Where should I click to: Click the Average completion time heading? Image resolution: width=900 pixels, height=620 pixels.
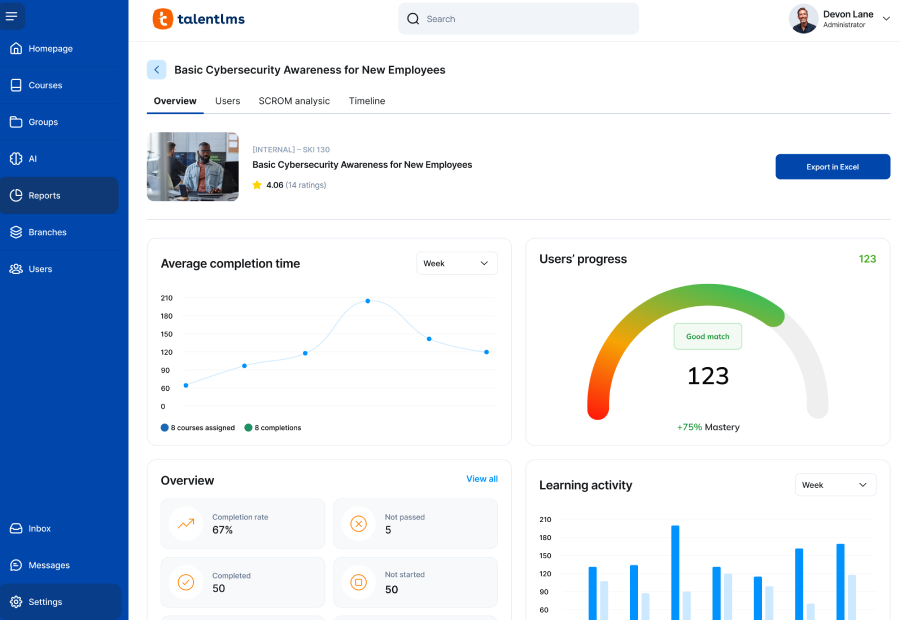click(230, 264)
